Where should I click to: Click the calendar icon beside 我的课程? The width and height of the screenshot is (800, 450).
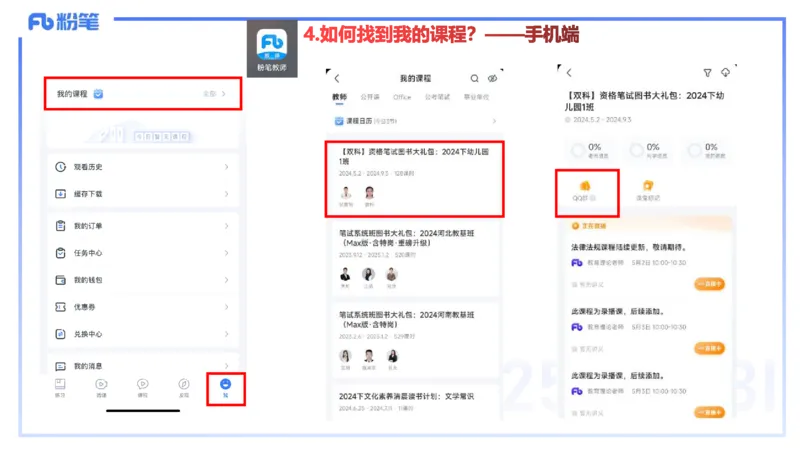tap(98, 94)
